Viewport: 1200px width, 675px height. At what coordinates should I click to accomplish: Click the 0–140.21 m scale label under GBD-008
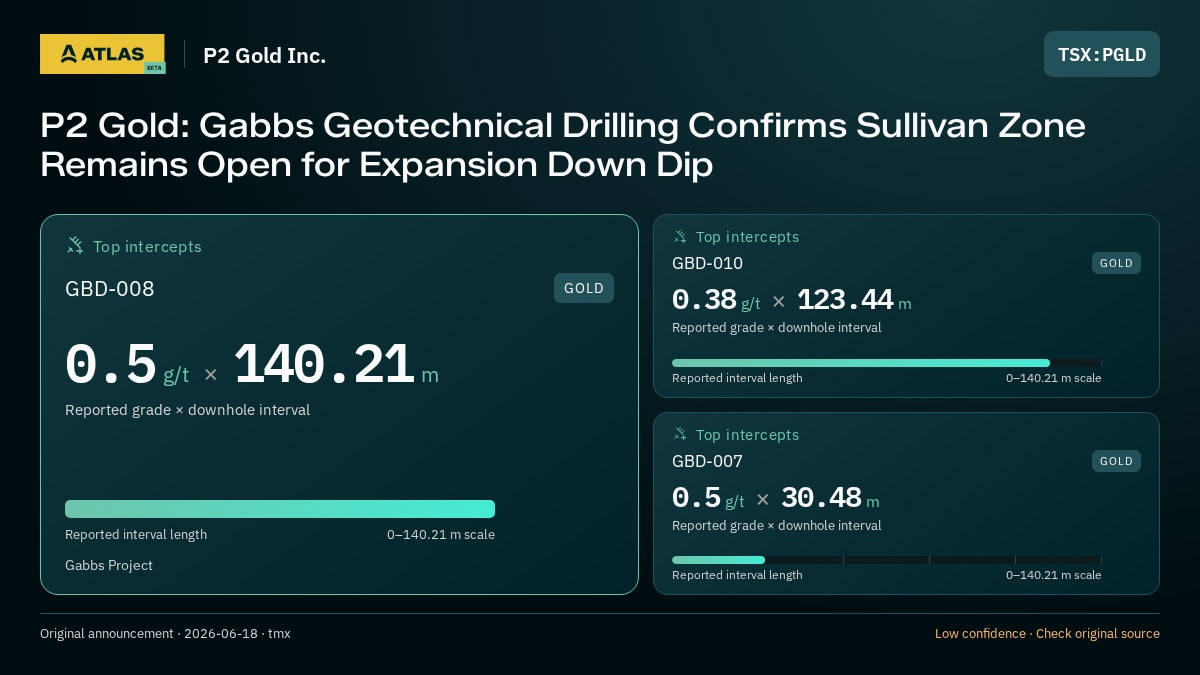(441, 535)
